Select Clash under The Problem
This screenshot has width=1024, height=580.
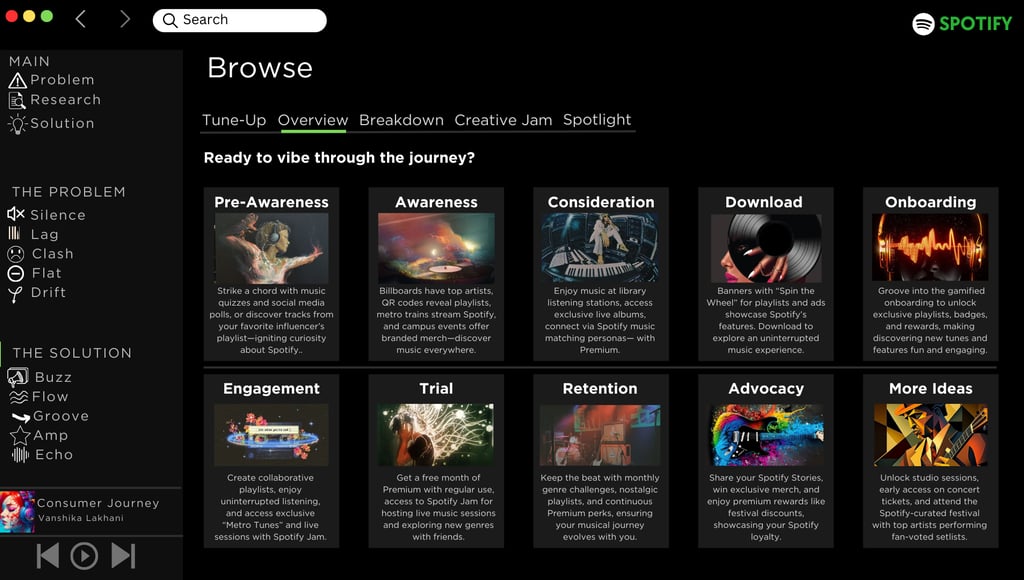[x=52, y=253]
